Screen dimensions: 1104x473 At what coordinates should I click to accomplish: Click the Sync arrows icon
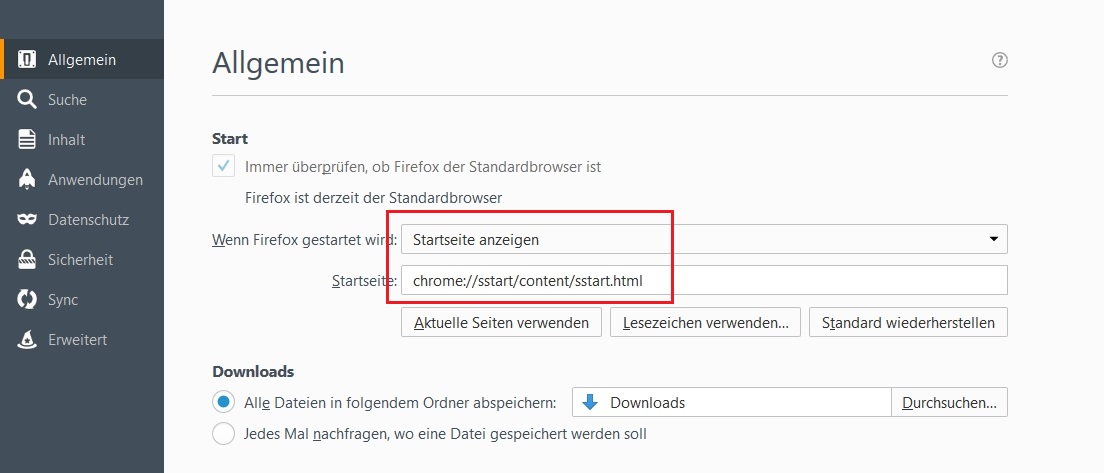pyautogui.click(x=28, y=300)
